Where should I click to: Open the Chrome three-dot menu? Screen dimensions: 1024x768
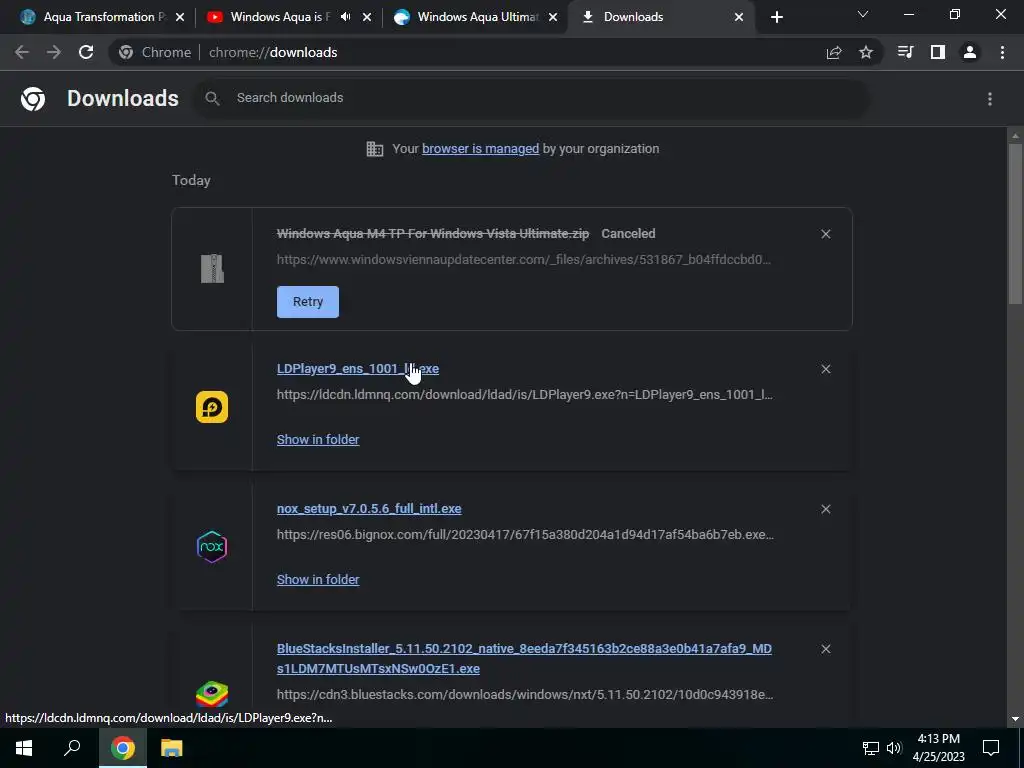click(x=1002, y=52)
